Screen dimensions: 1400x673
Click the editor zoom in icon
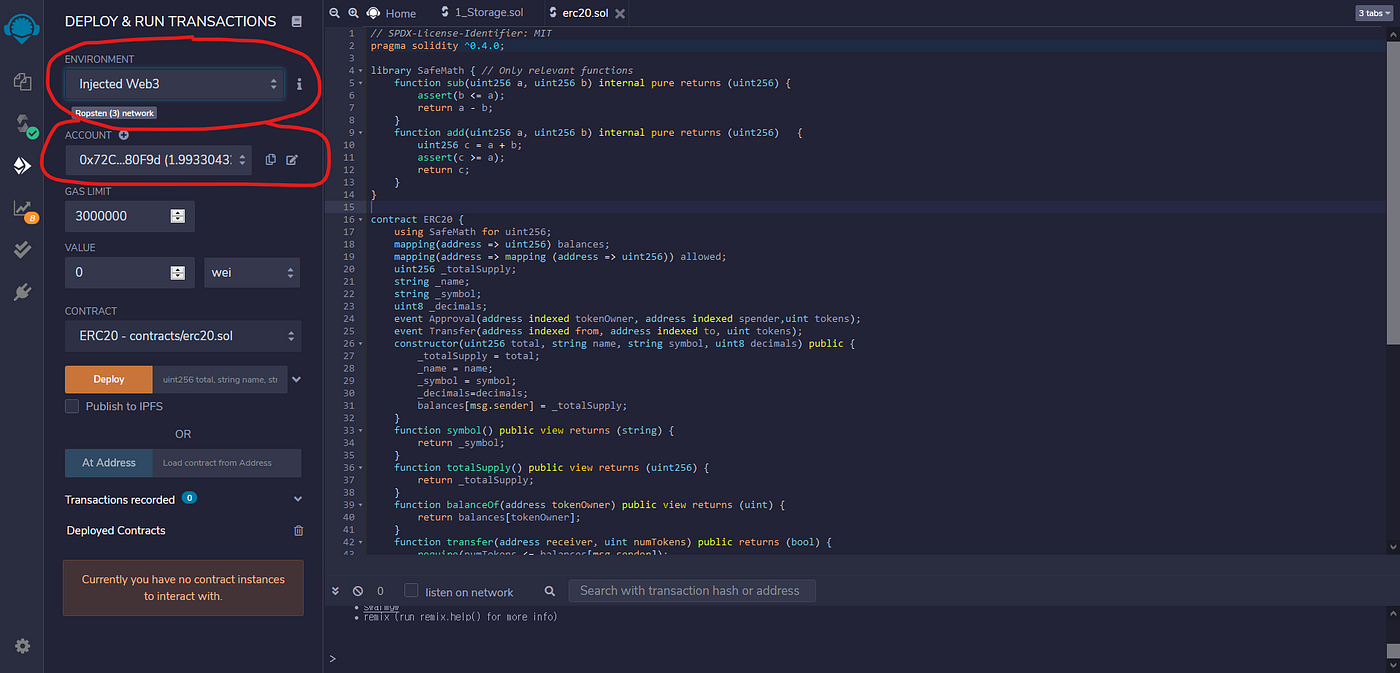click(x=353, y=13)
